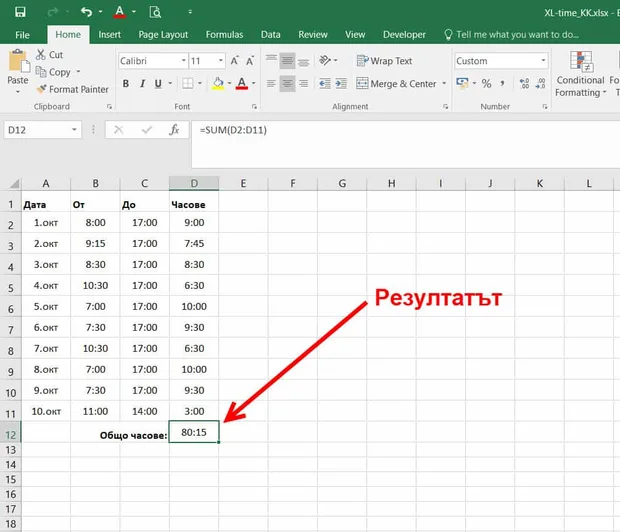The height and width of the screenshot is (532, 620).
Task: Click the Enter checkmark in formula bar
Action: (x=147, y=130)
